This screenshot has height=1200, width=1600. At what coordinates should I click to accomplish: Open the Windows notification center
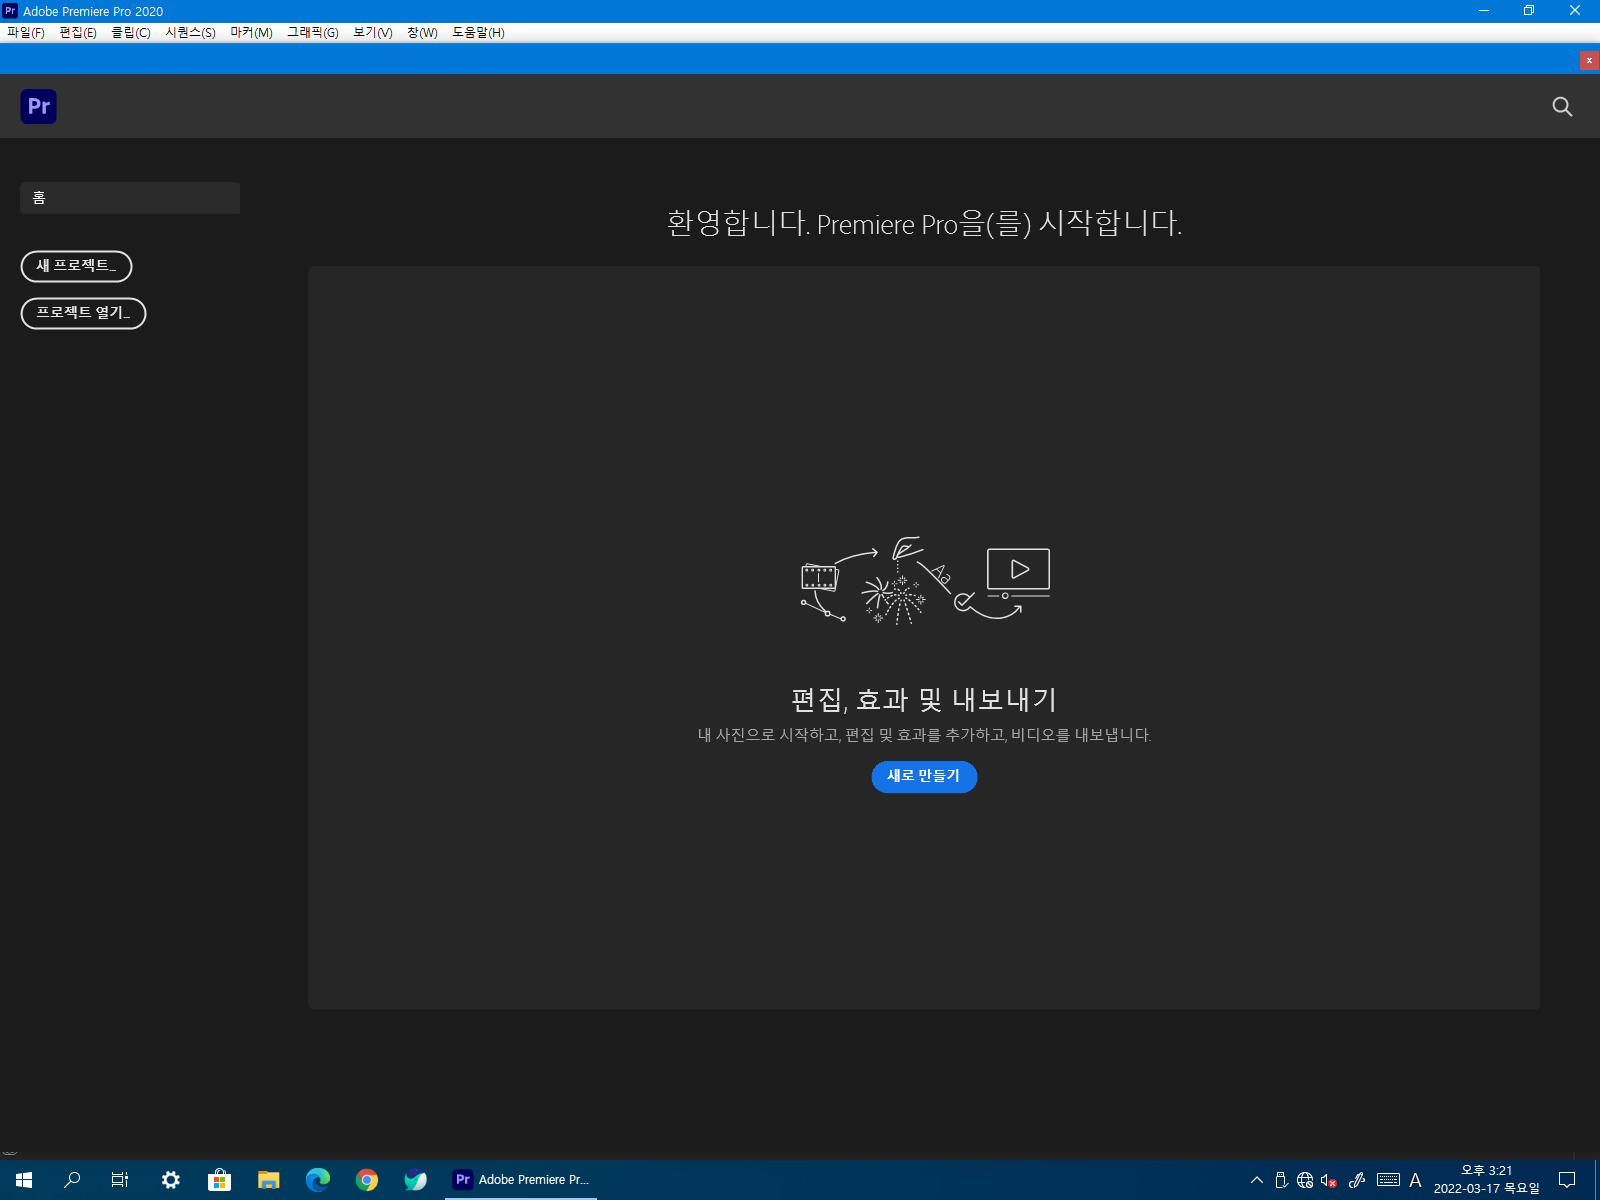1567,1180
